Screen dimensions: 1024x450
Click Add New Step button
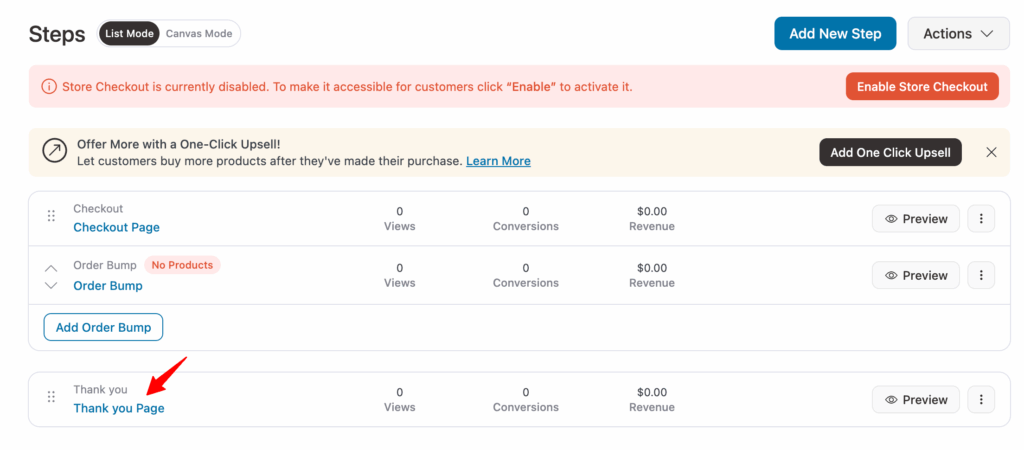click(835, 34)
